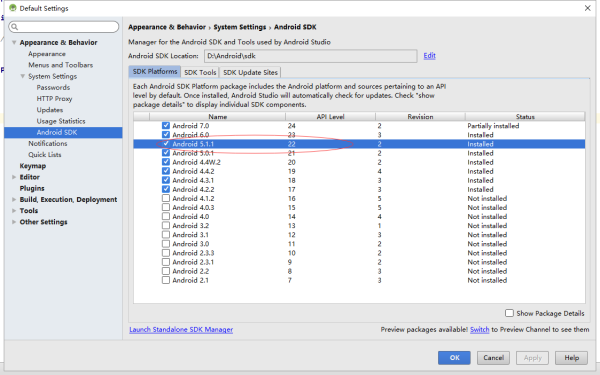The height and width of the screenshot is (375, 600).
Task: Focus the settings search field
Action: (x=64, y=27)
